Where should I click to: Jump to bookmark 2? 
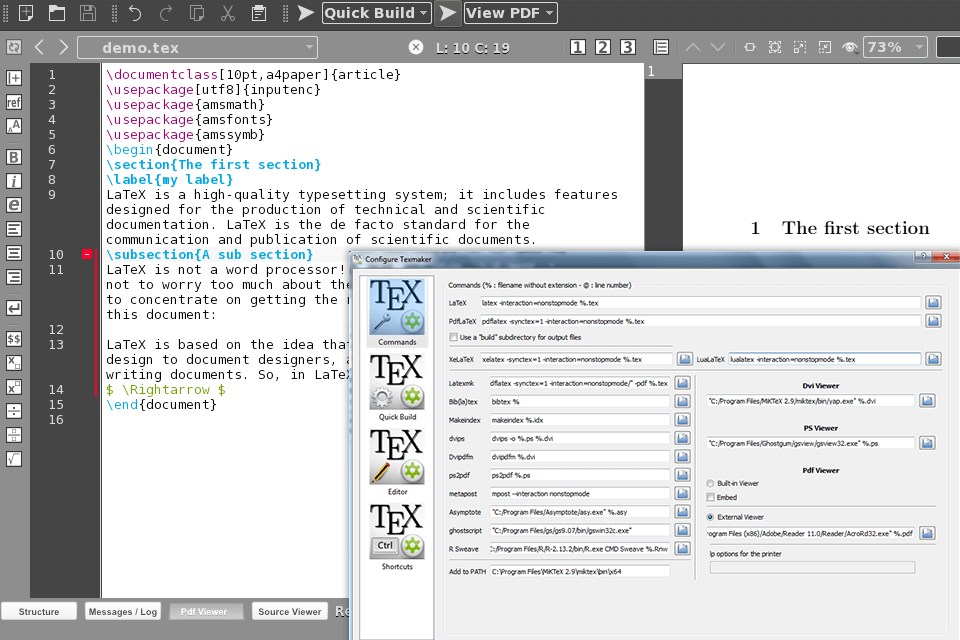pyautogui.click(x=602, y=47)
